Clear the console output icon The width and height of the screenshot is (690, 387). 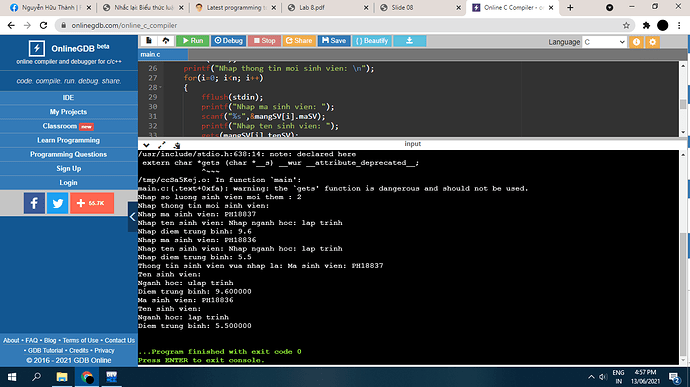[176, 145]
